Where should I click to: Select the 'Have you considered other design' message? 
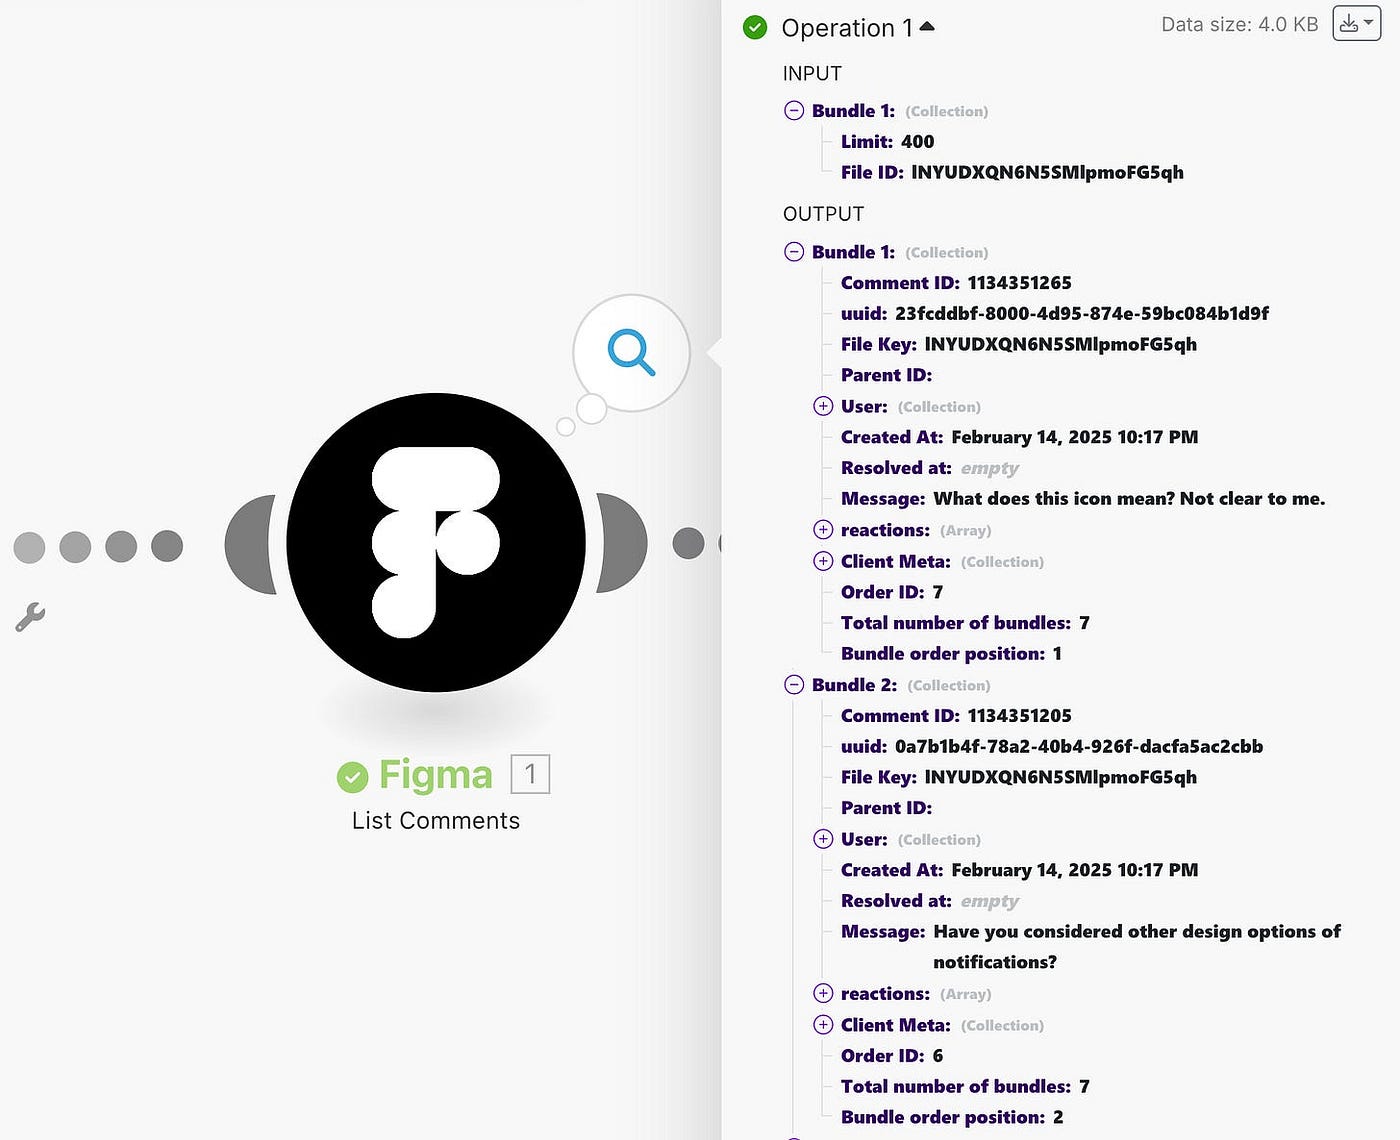pyautogui.click(x=1137, y=947)
